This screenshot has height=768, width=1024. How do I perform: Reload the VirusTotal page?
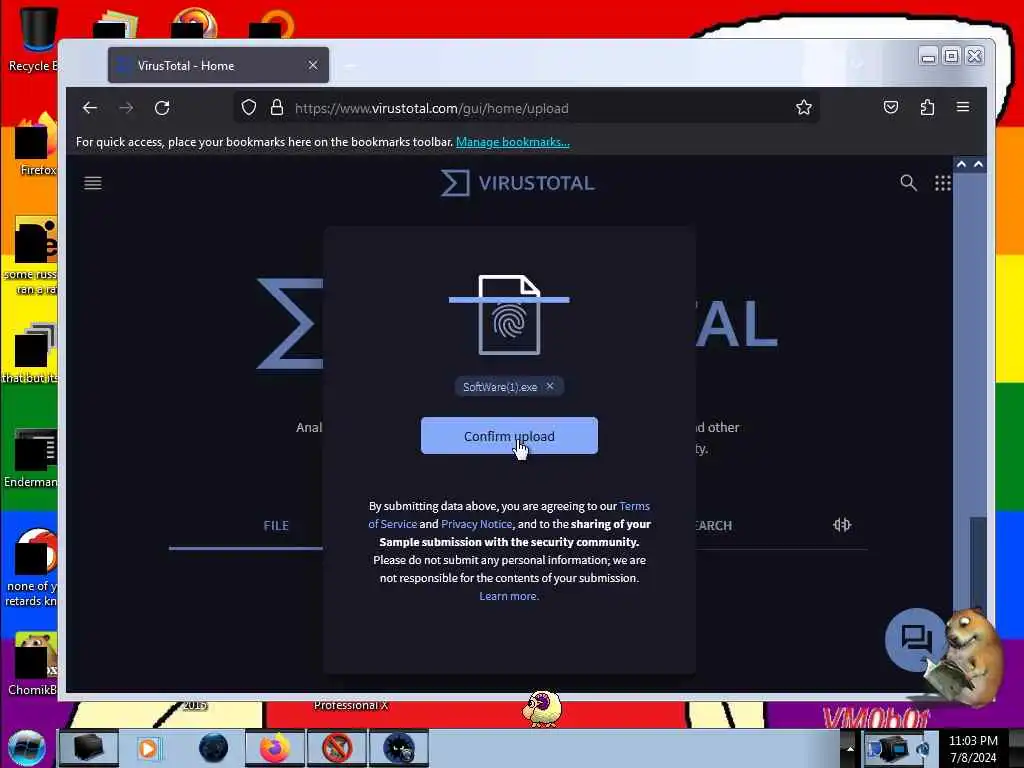click(162, 108)
